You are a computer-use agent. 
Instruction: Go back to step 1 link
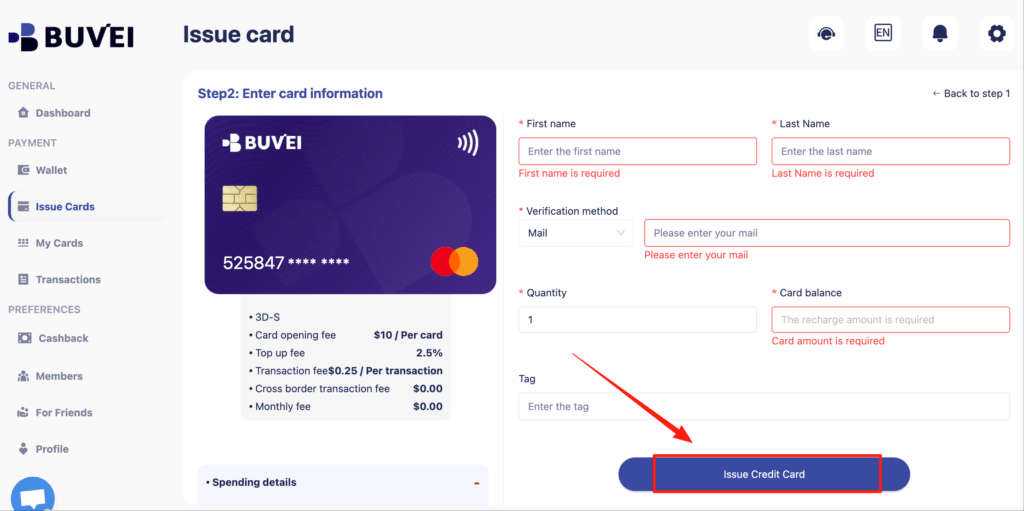[971, 94]
